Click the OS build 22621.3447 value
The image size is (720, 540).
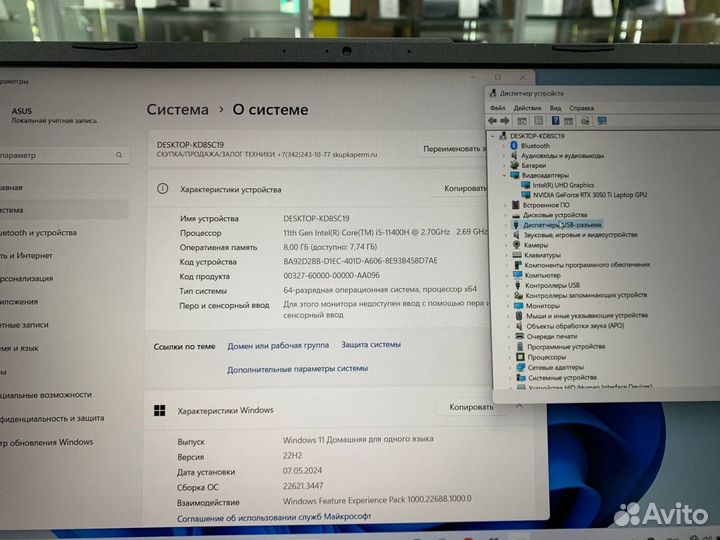303,486
